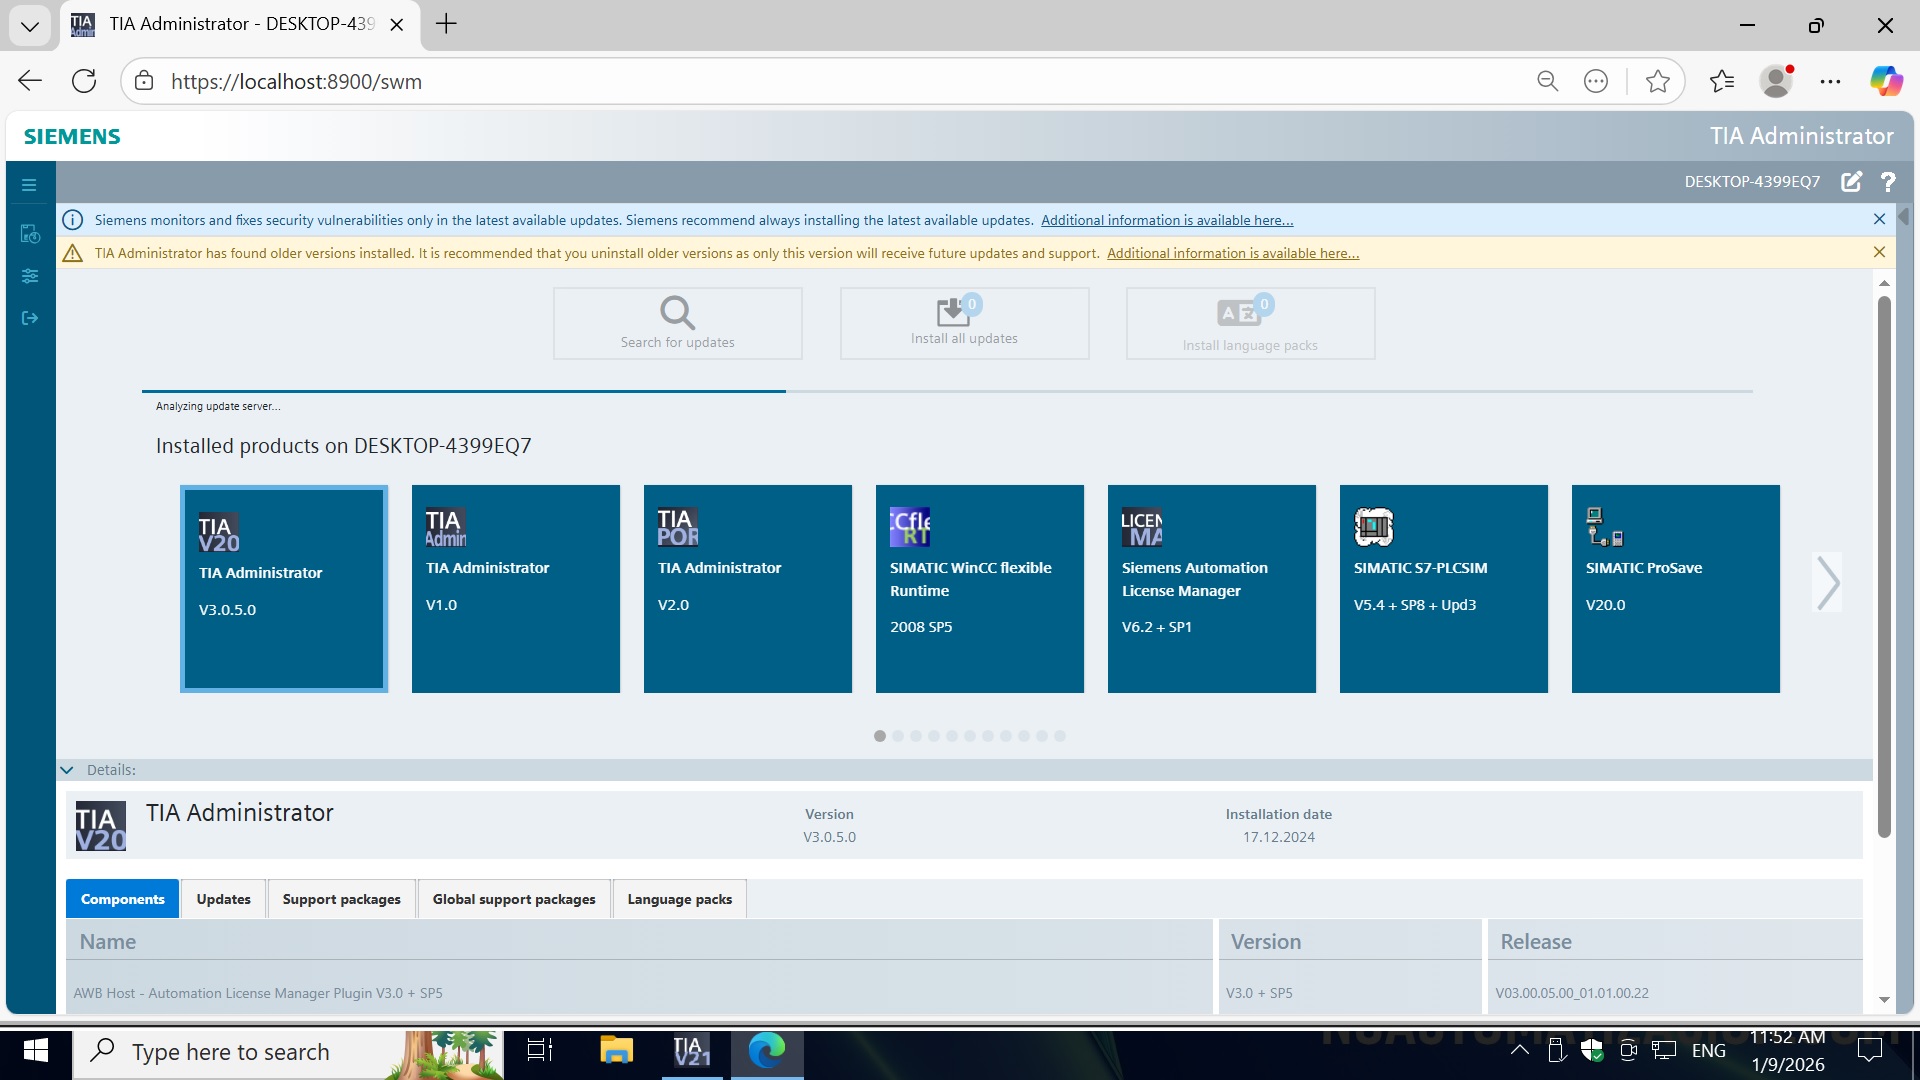
Task: Click the Release column header
Action: point(1675,941)
